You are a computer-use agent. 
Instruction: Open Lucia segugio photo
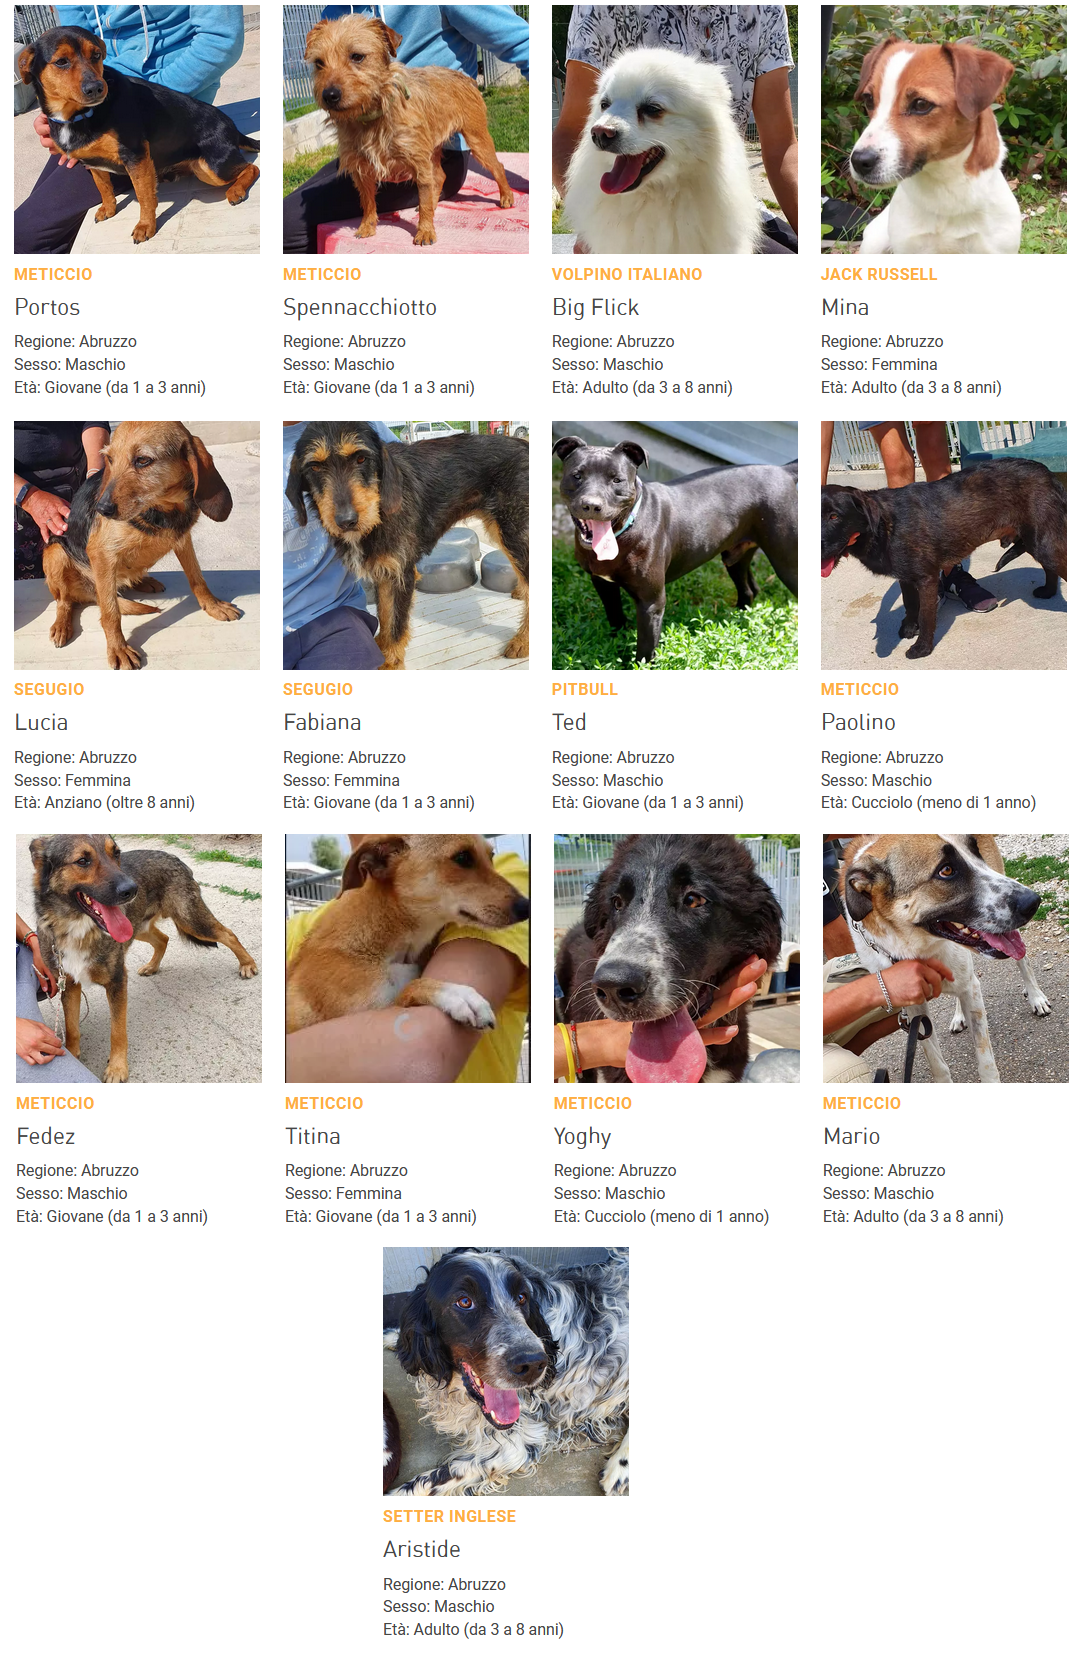(137, 545)
